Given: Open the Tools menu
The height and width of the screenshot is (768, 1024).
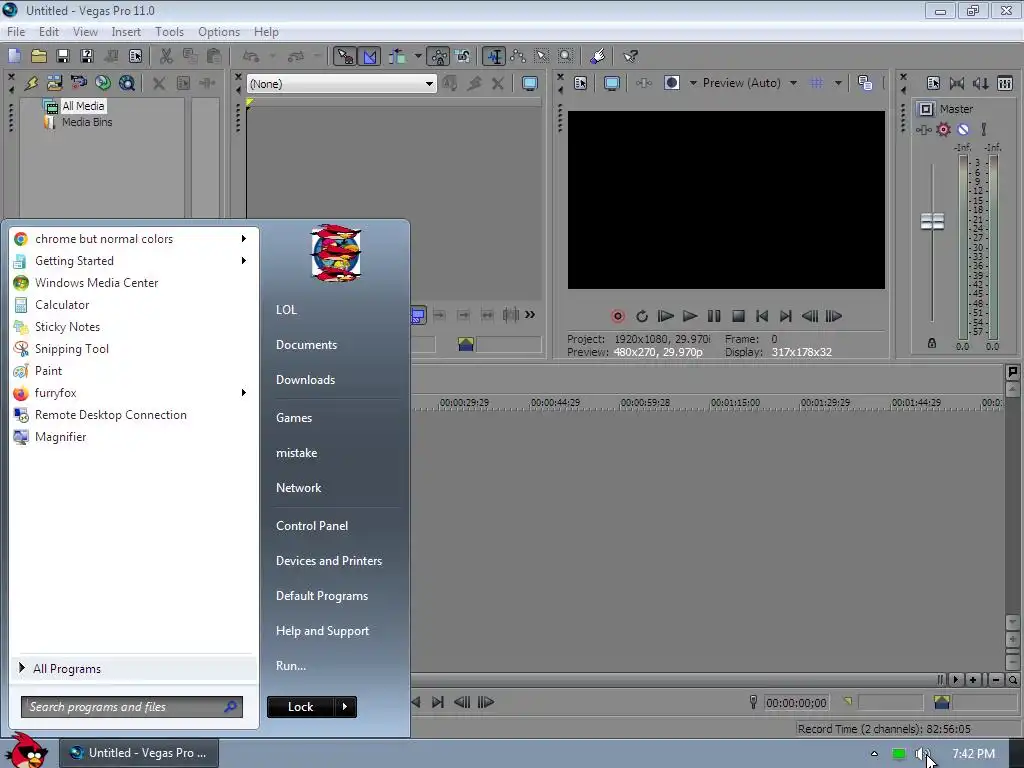Looking at the screenshot, I should (x=169, y=31).
